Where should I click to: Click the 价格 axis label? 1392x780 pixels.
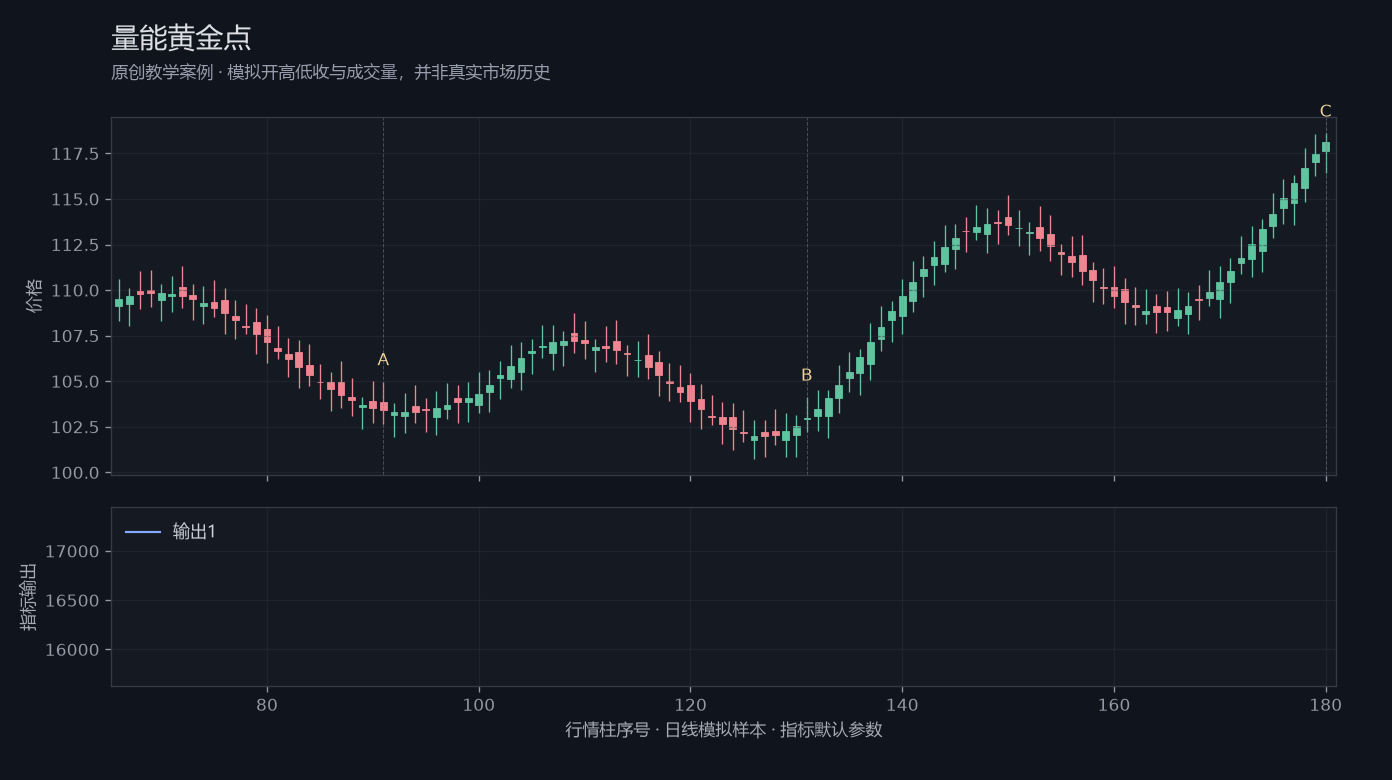(35, 296)
